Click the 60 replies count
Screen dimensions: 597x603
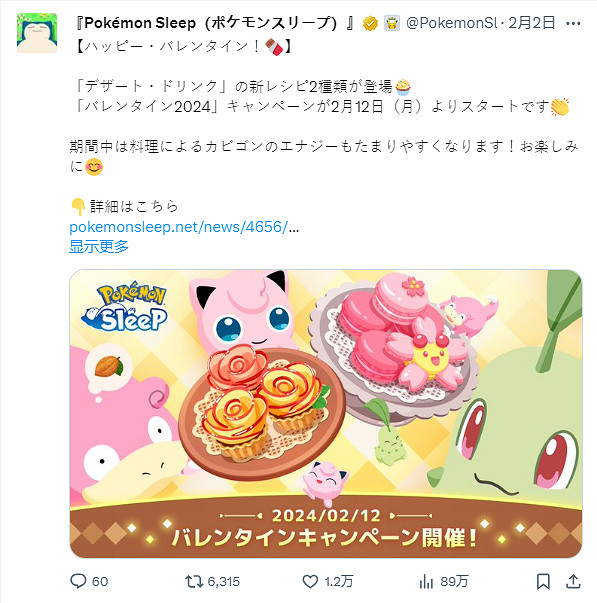tap(100, 581)
